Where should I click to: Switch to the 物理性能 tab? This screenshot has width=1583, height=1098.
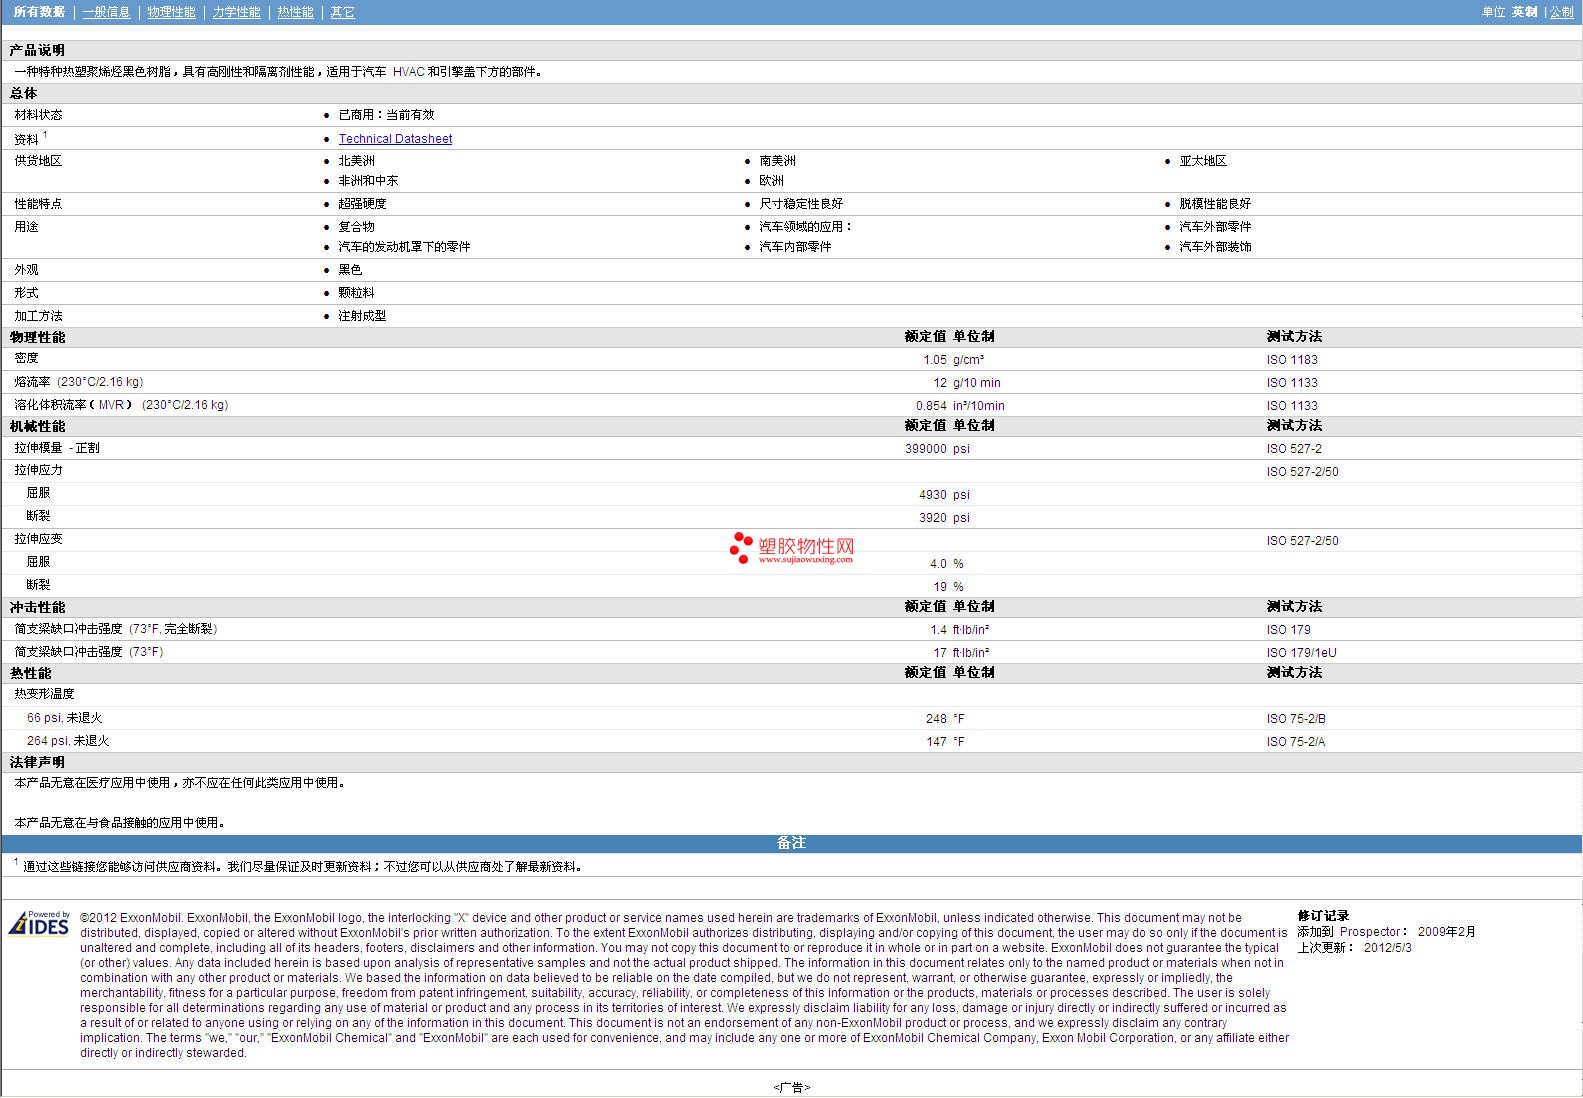tap(171, 12)
